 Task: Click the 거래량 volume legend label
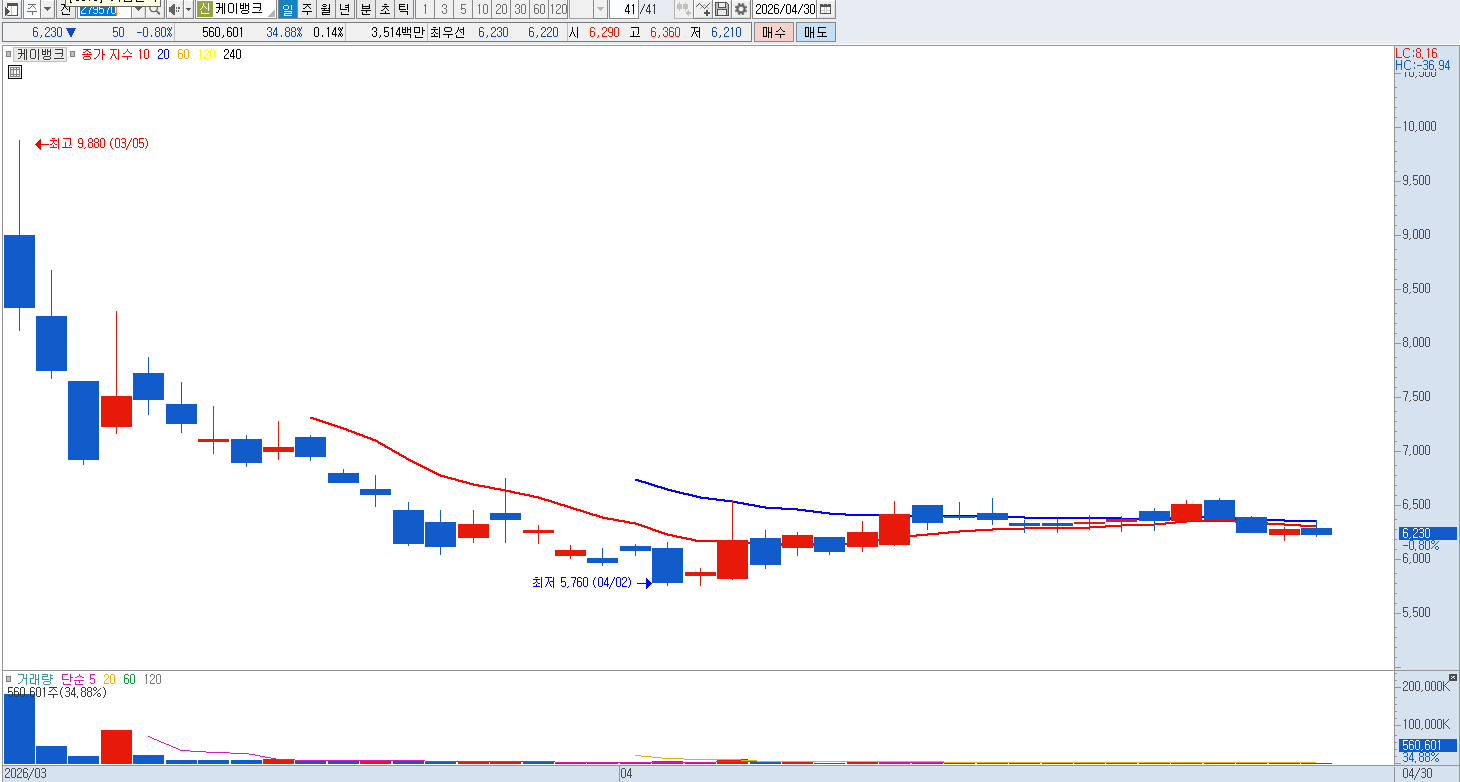click(35, 679)
